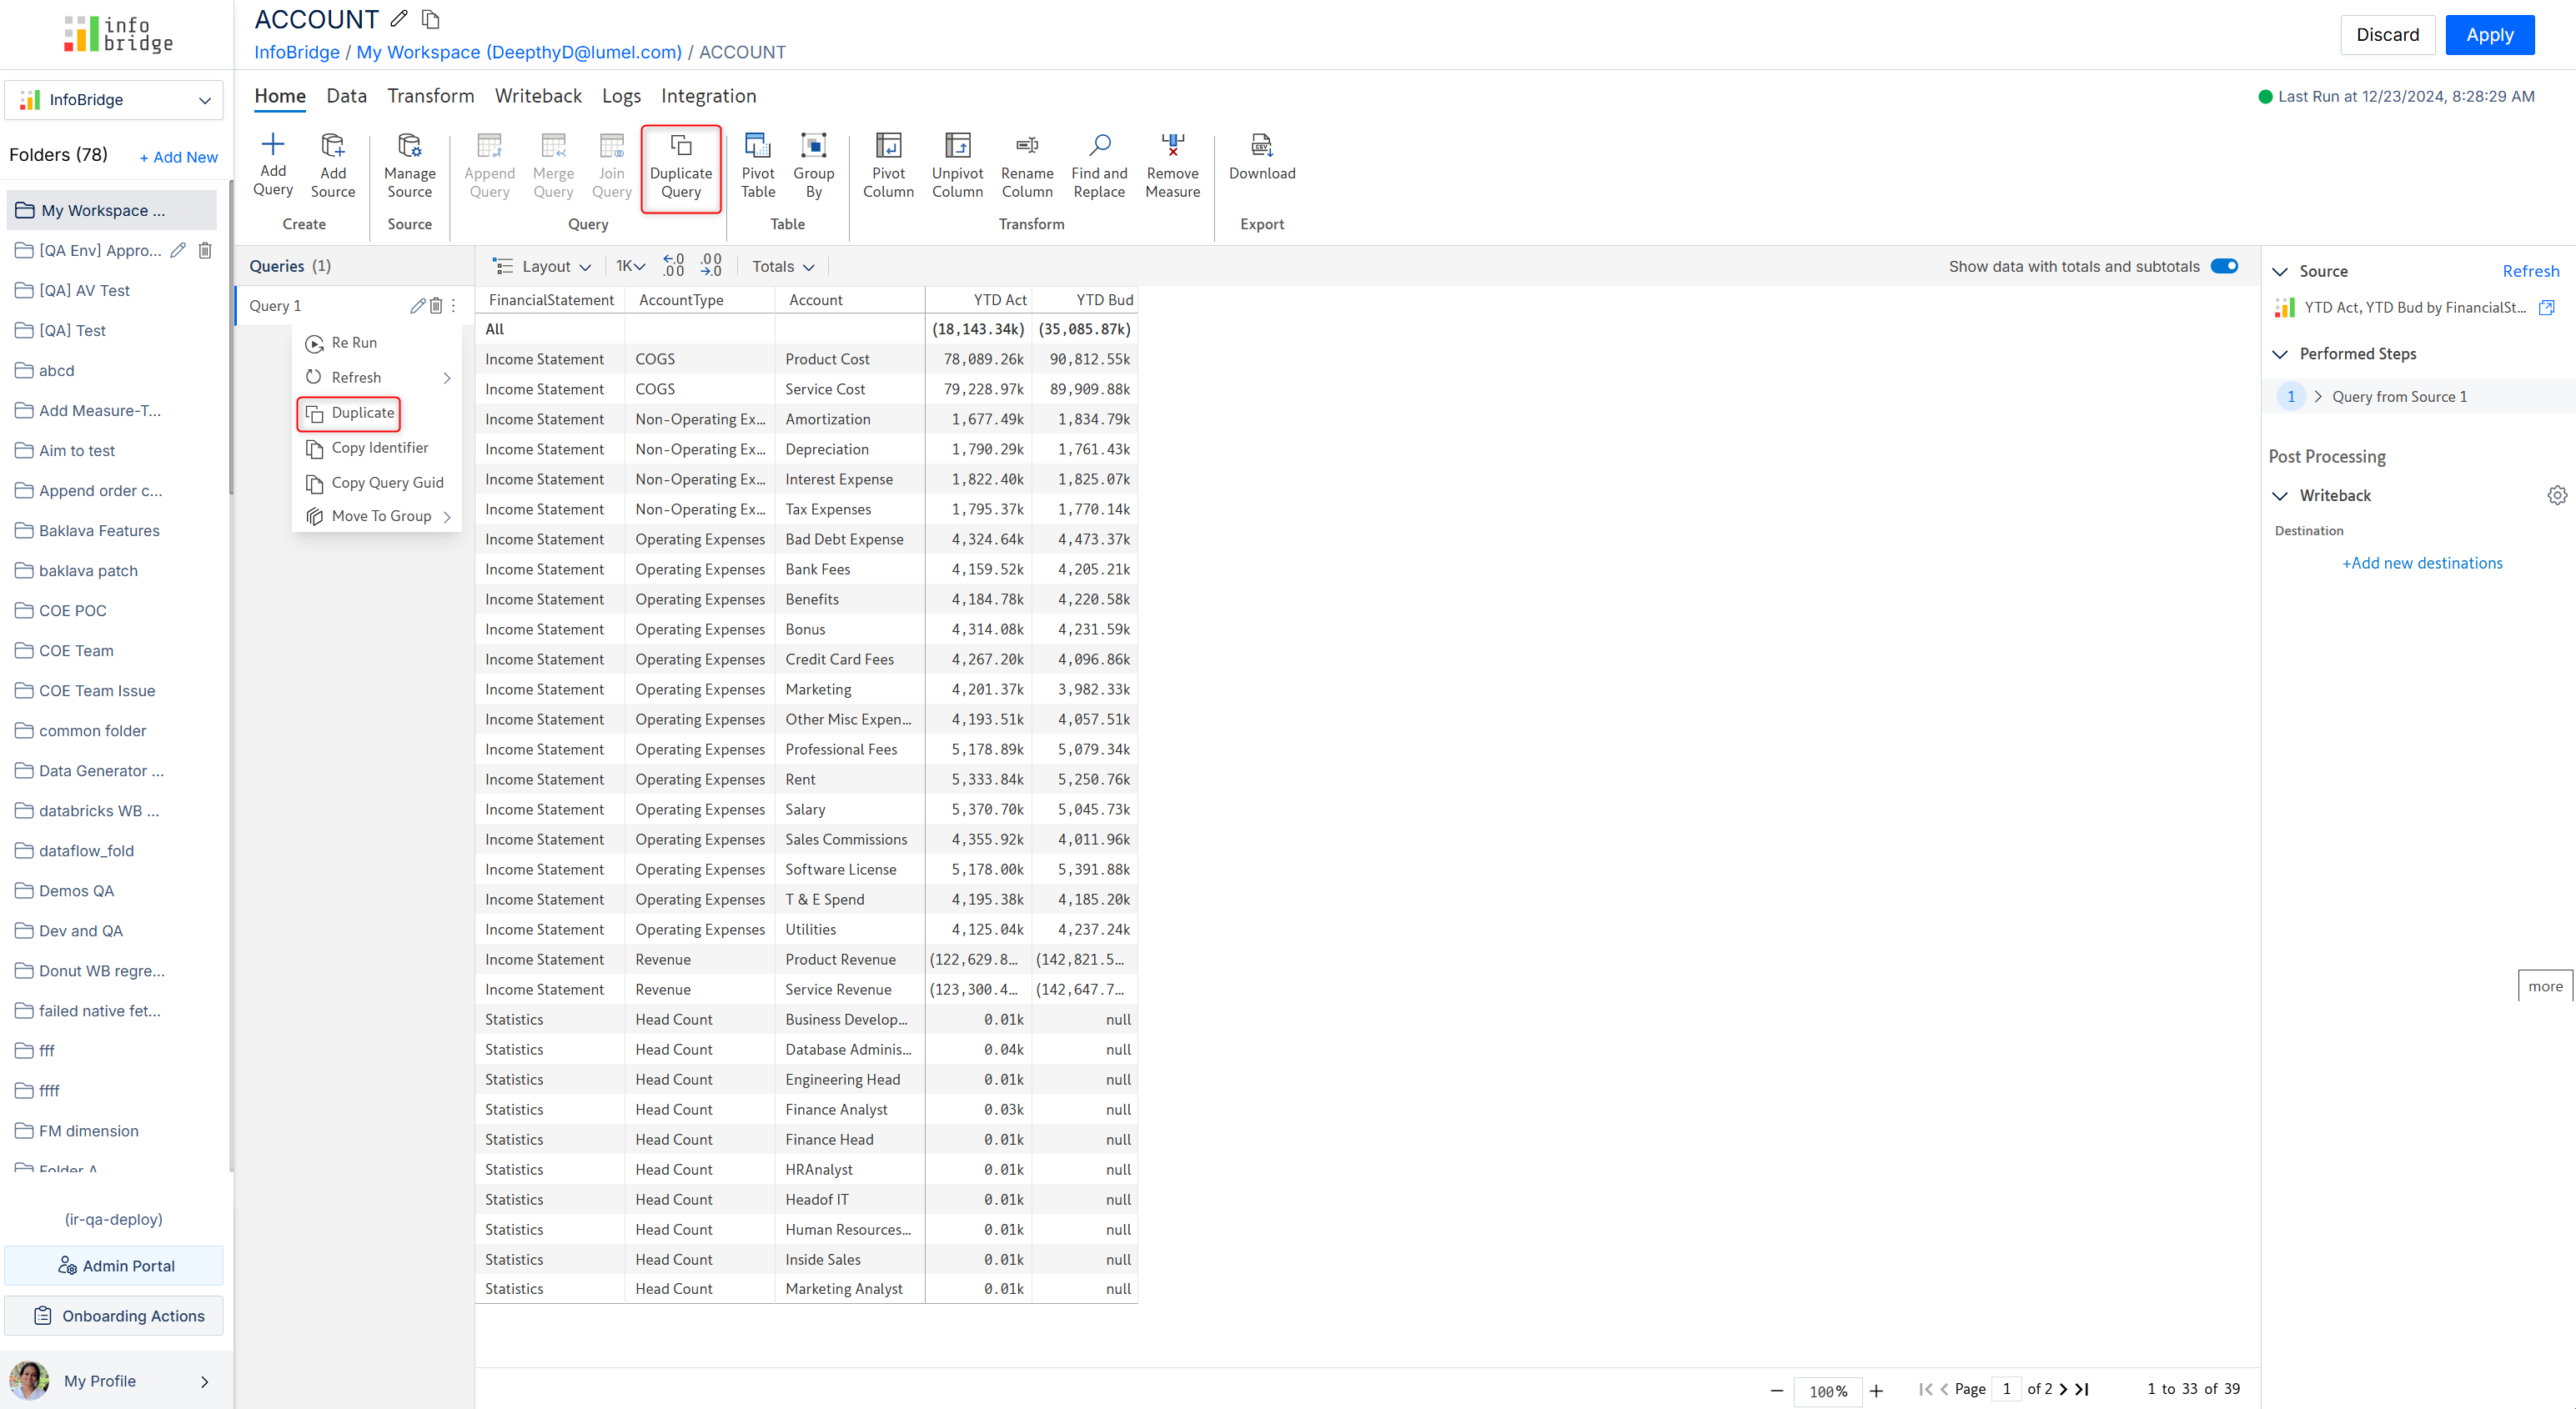This screenshot has height=1409, width=2576.
Task: Collapse the Performed Steps section
Action: (x=2280, y=354)
